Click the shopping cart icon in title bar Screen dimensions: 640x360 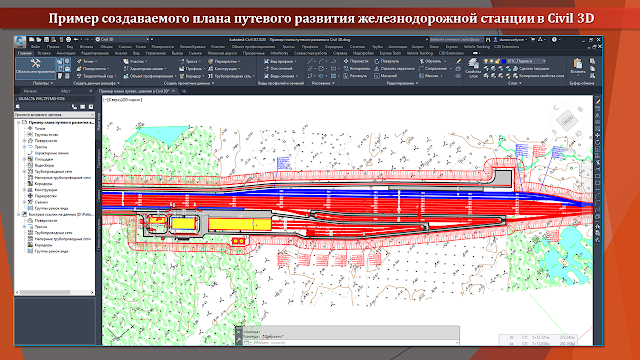point(533,40)
